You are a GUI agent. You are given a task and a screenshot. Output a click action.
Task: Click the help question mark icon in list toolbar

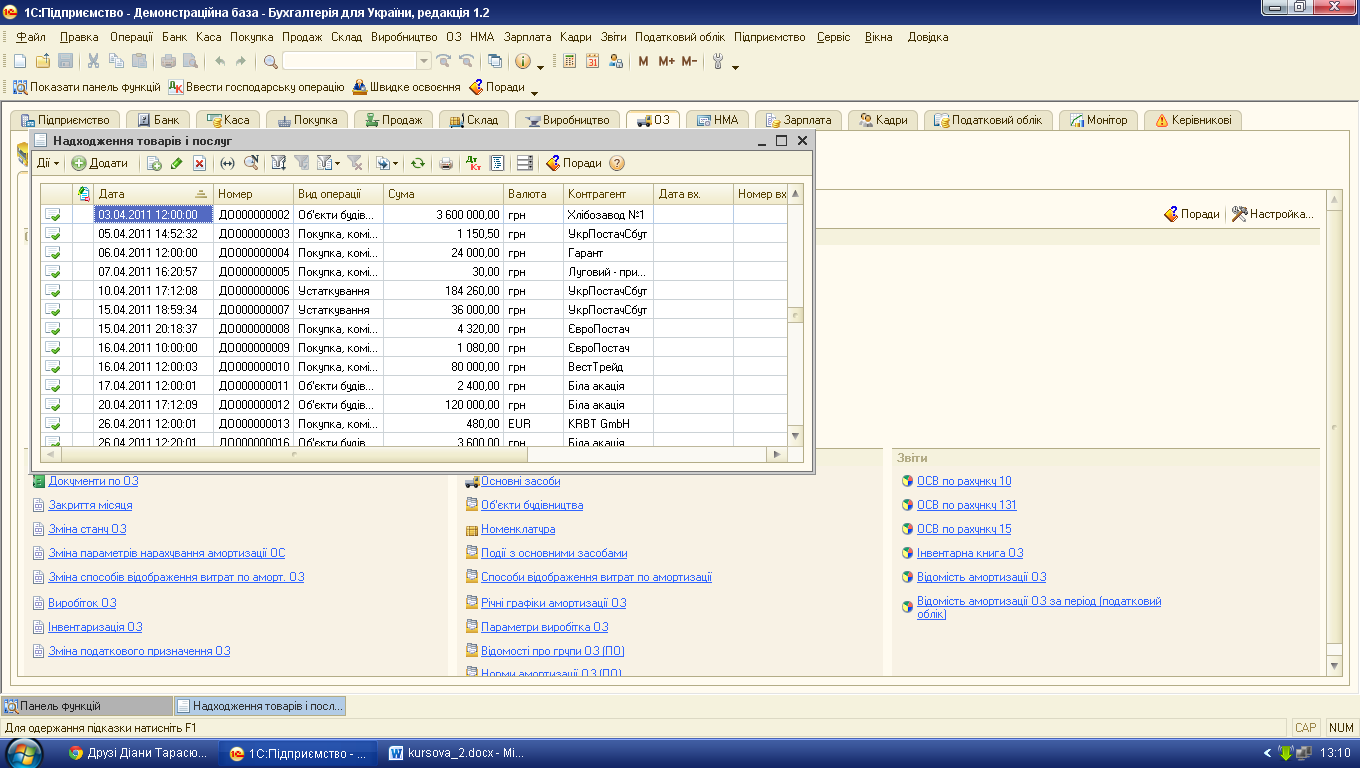(617, 163)
